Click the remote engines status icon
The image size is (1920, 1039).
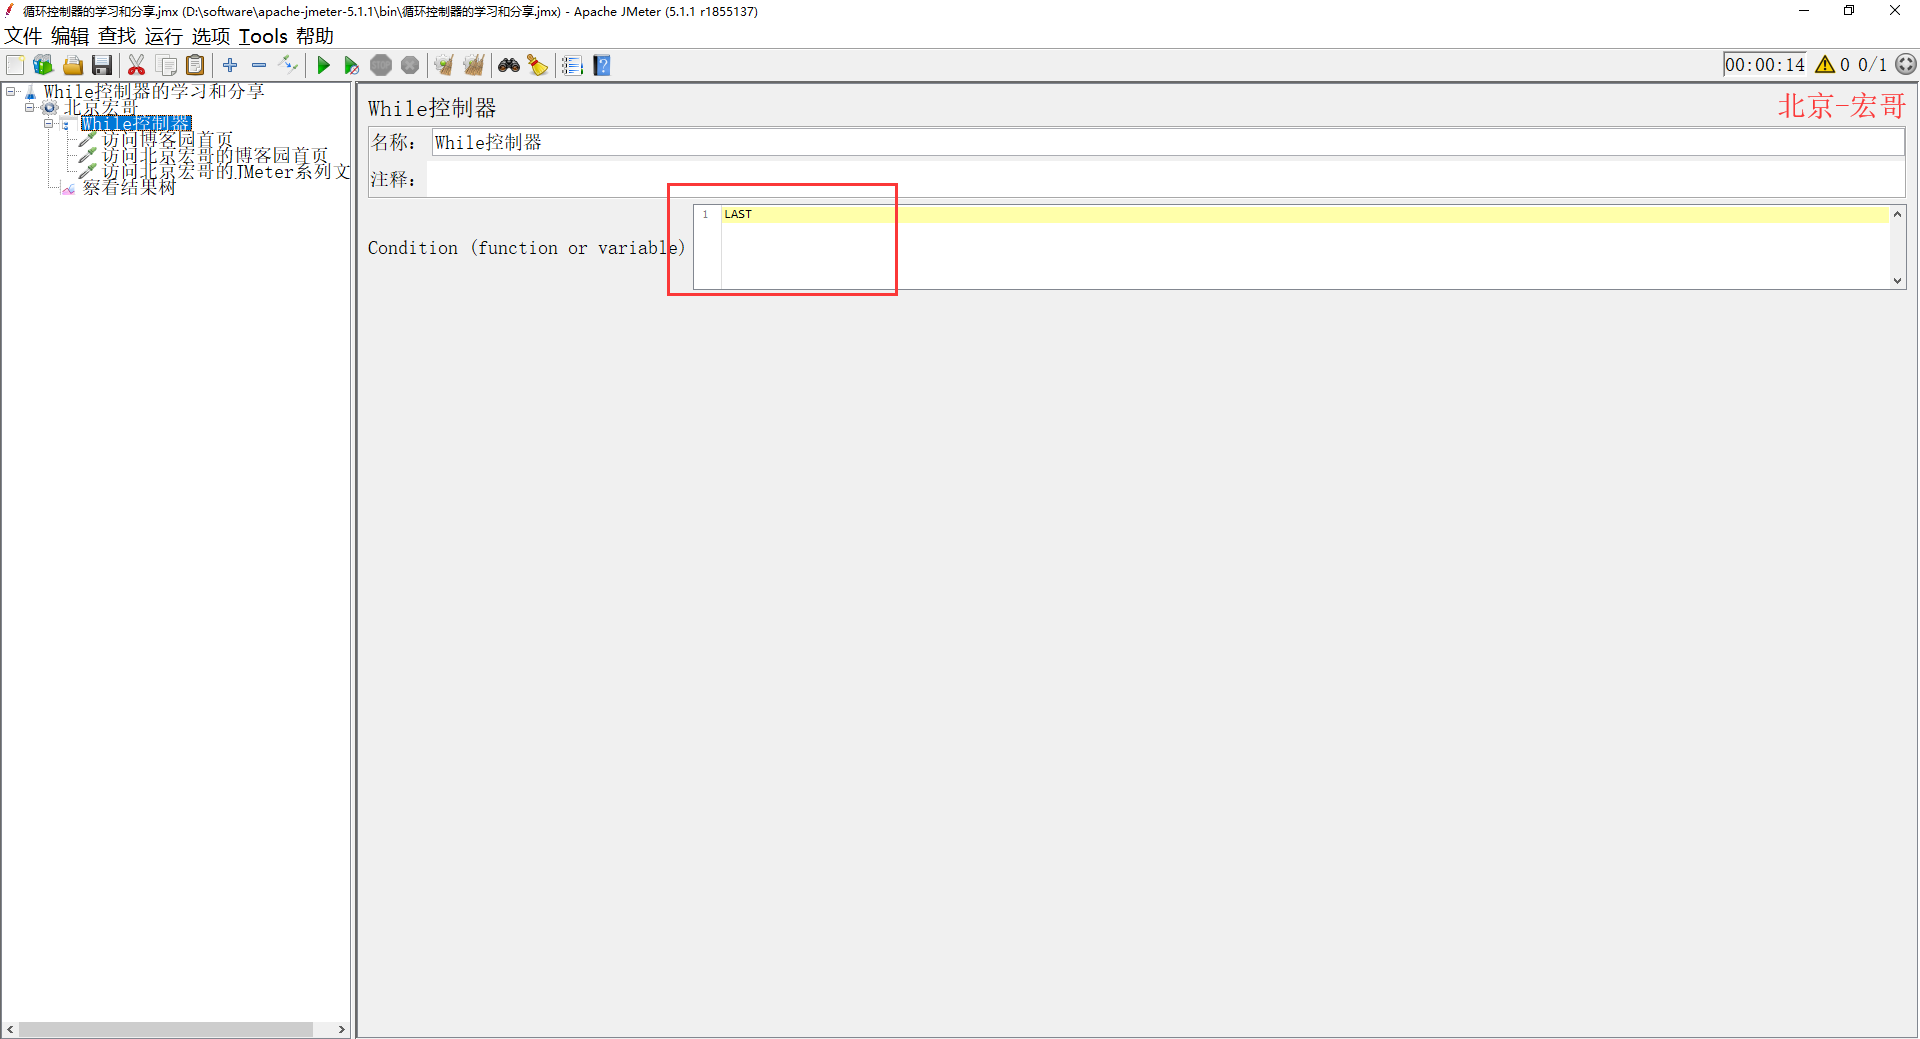(x=1906, y=65)
